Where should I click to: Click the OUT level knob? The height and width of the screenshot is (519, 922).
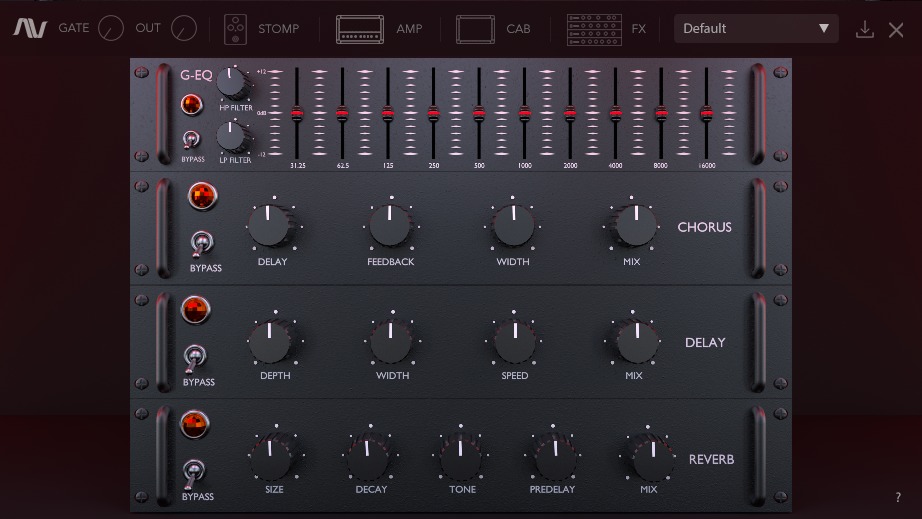[184, 28]
